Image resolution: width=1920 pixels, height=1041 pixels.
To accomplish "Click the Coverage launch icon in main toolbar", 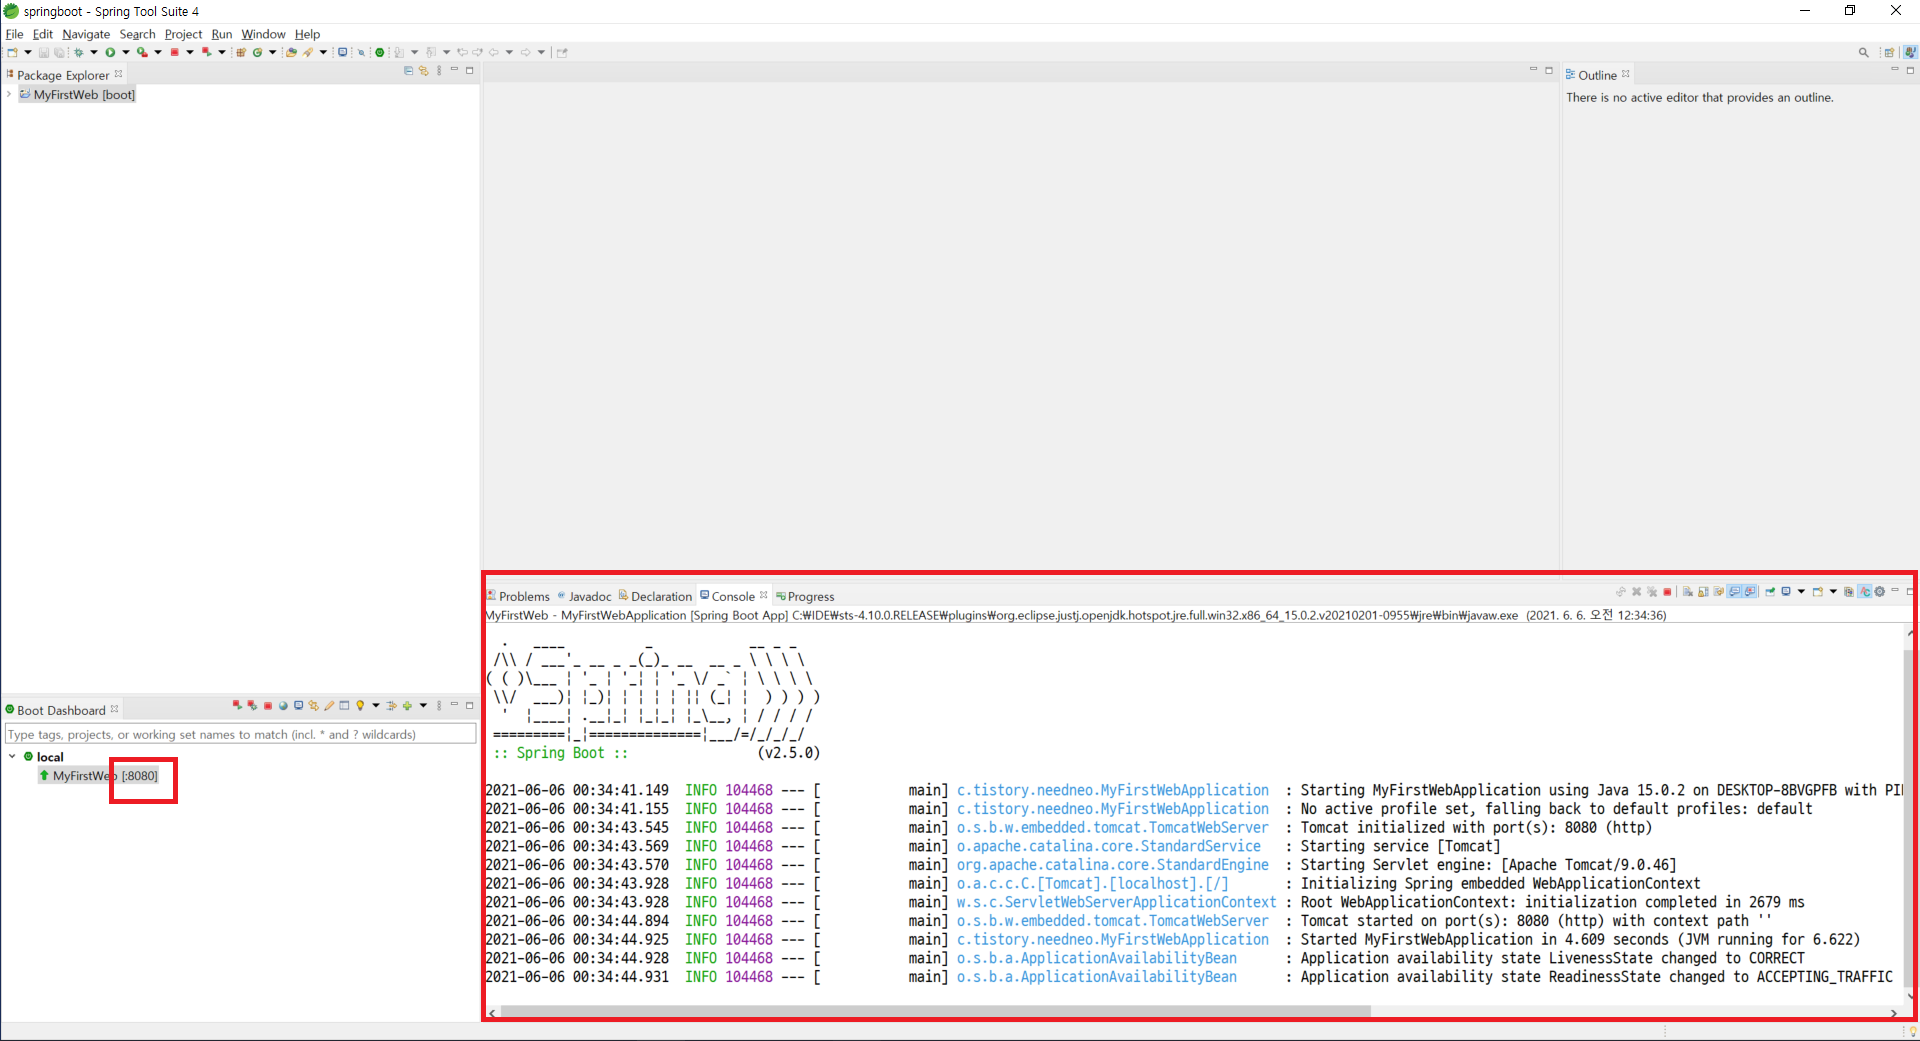I will click(142, 52).
